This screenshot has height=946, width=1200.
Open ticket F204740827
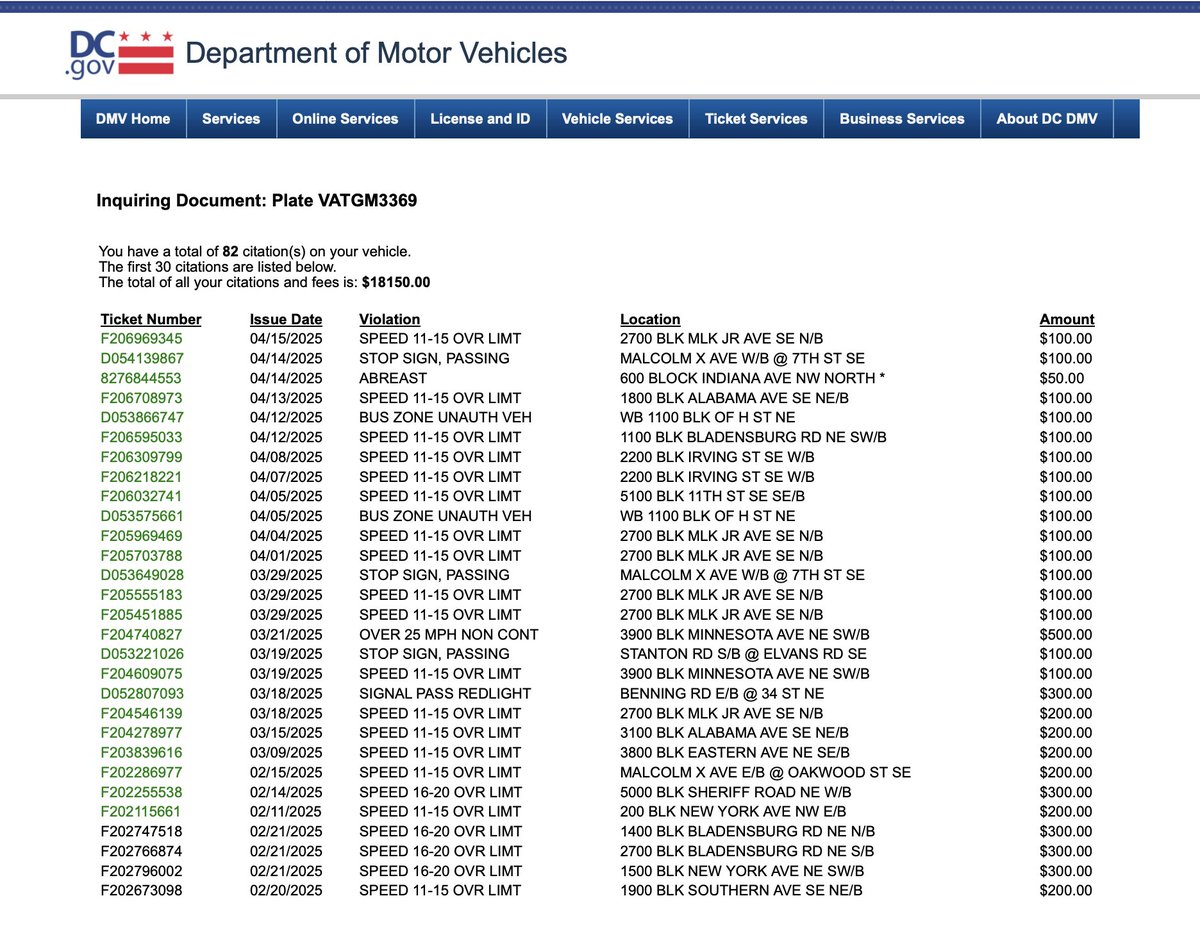pyautogui.click(x=142, y=634)
